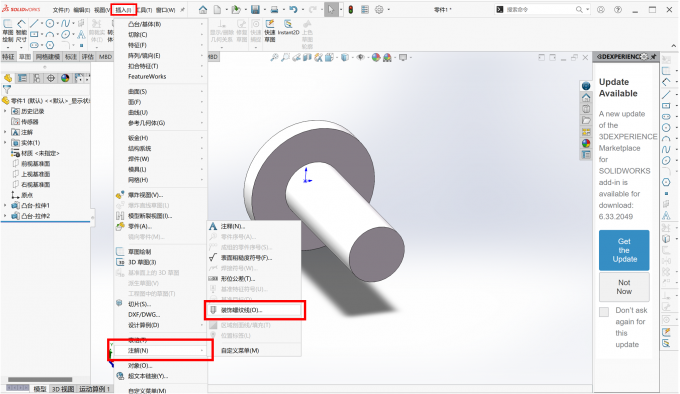Switch to the 运动算例 1 bottom tab
Viewport: 680px width, 394px height.
pyautogui.click(x=95, y=389)
